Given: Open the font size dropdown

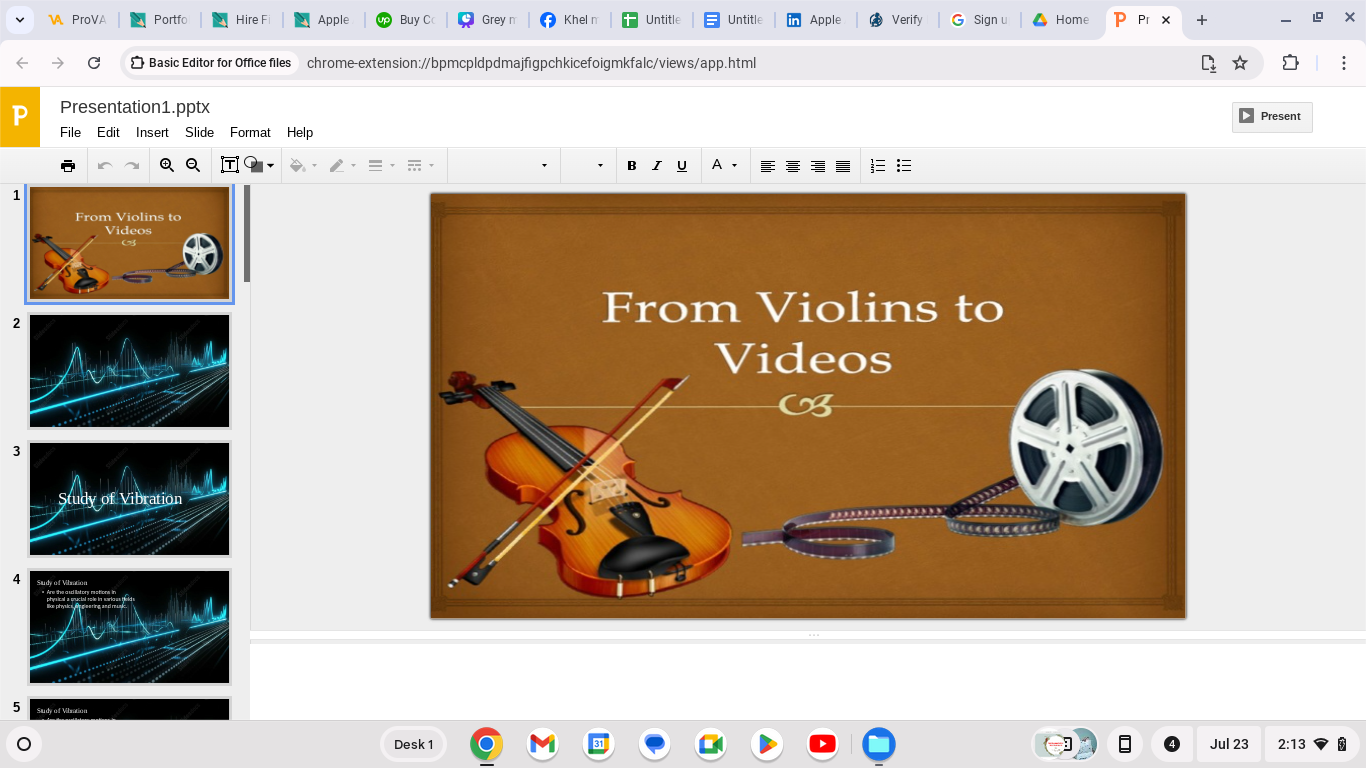Looking at the screenshot, I should 586,166.
